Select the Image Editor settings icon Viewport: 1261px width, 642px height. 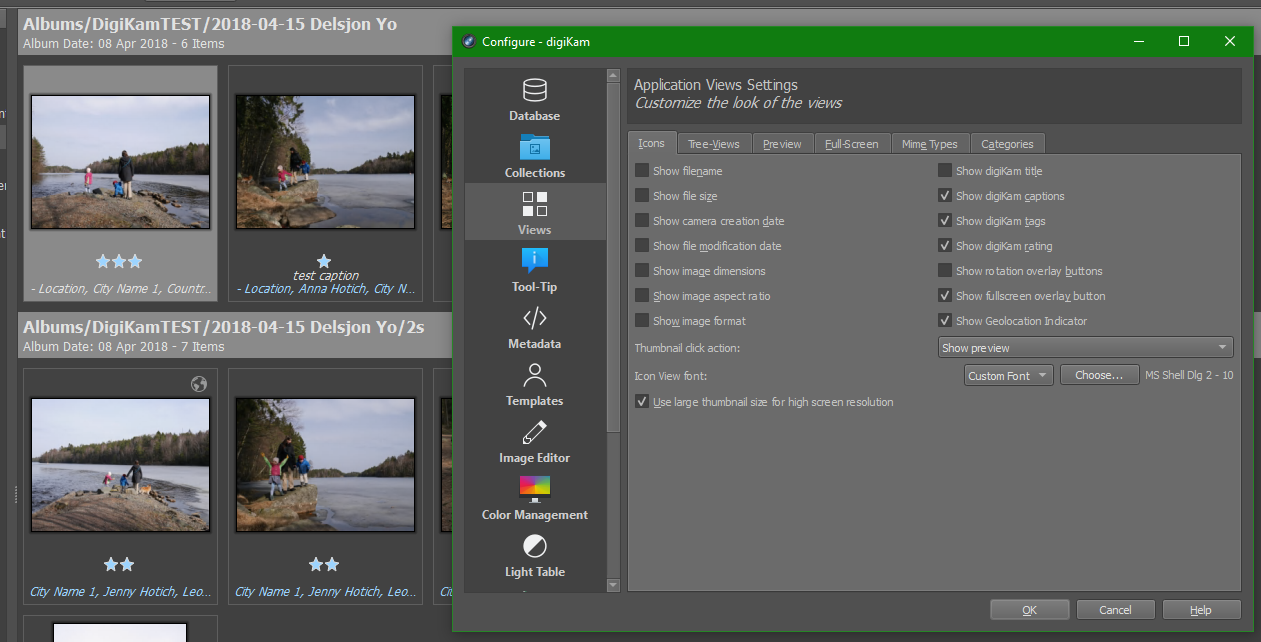[534, 441]
